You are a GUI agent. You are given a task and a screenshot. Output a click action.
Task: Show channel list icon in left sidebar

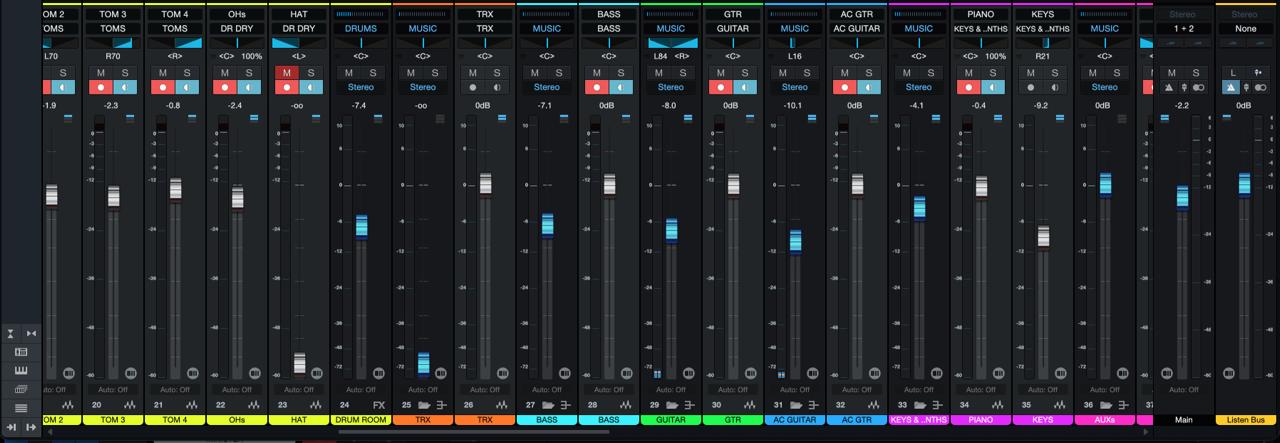click(x=21, y=408)
